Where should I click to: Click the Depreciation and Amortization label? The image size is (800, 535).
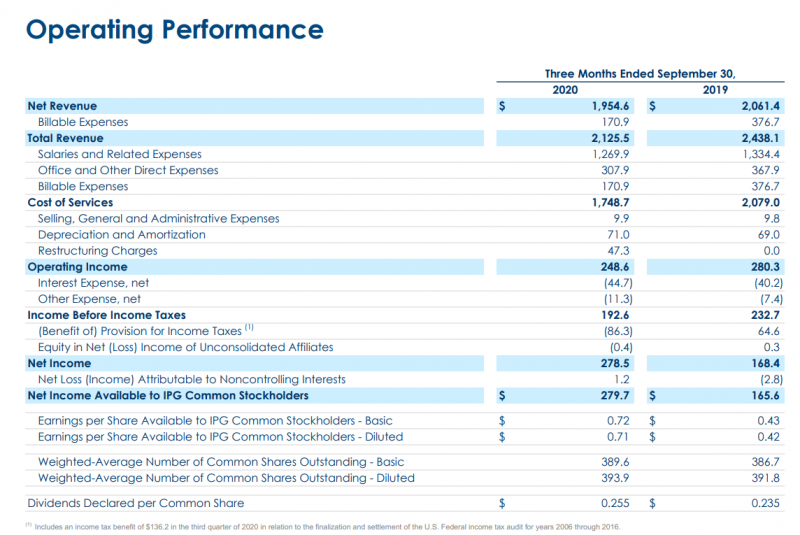(x=121, y=234)
